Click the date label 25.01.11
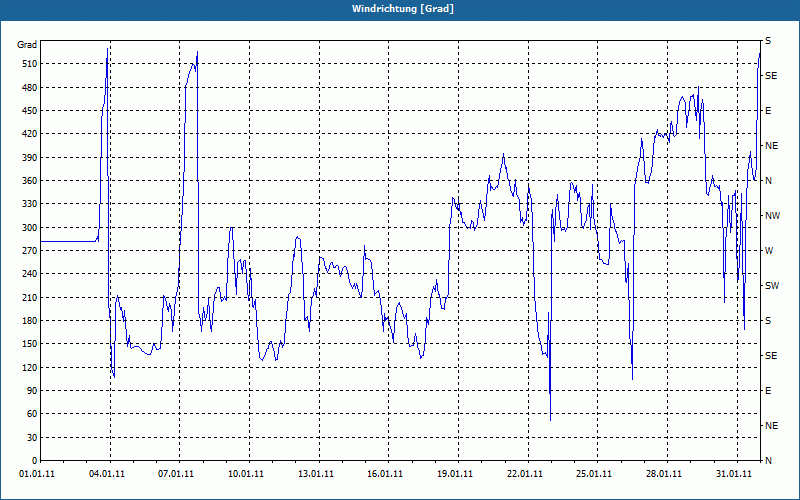This screenshot has width=800, height=500. pyautogui.click(x=594, y=474)
